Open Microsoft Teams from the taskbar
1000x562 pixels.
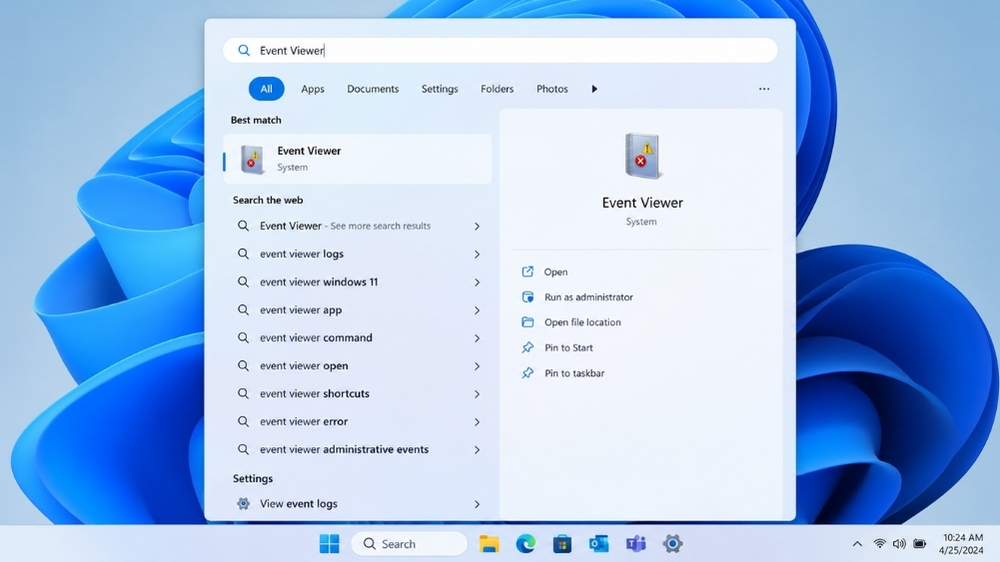pyautogui.click(x=635, y=544)
